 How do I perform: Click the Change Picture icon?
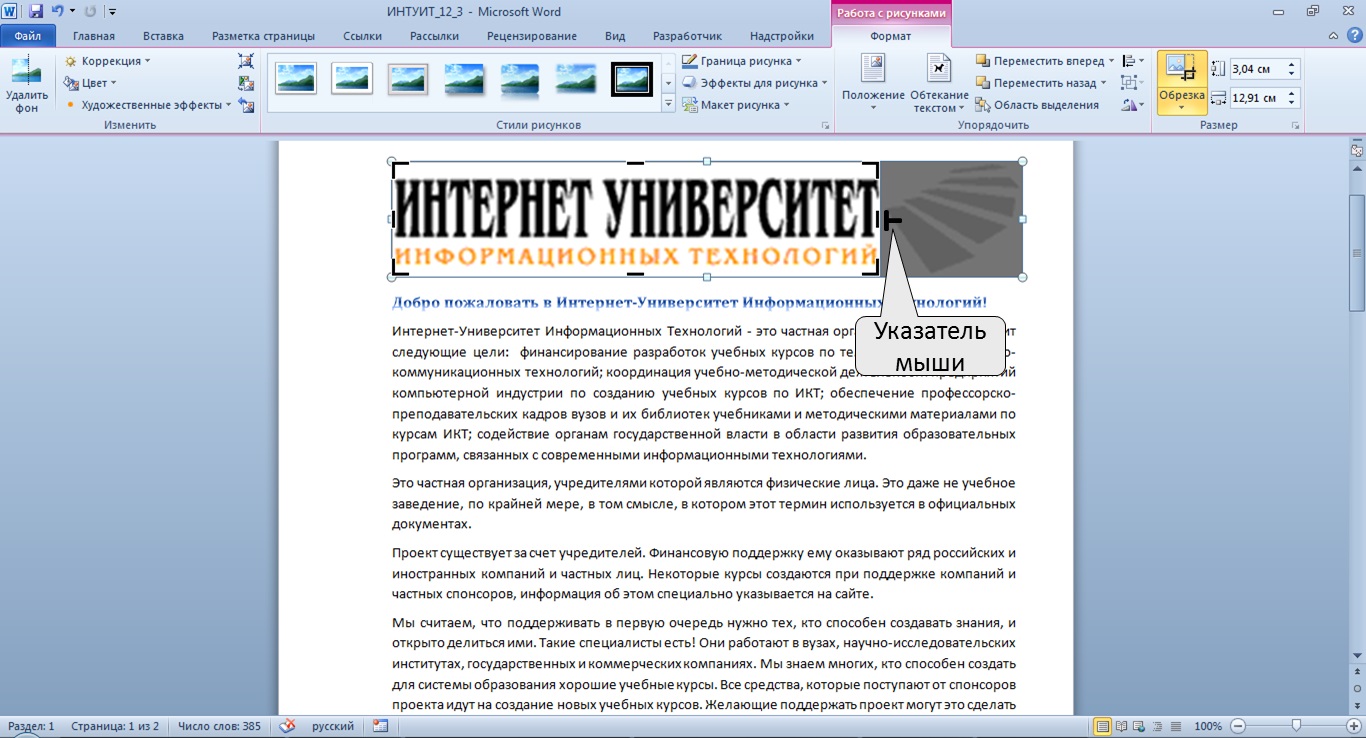247,83
